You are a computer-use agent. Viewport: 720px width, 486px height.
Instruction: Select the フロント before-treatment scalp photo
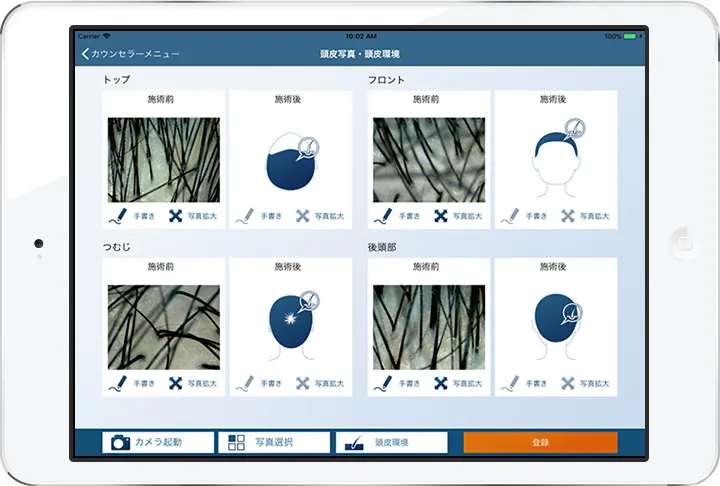428,160
